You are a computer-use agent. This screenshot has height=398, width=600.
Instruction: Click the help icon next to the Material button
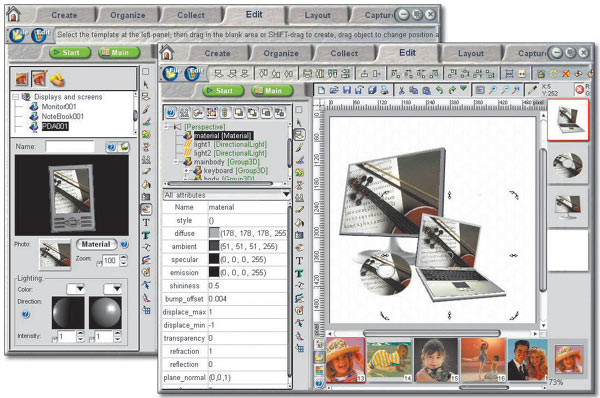click(124, 244)
